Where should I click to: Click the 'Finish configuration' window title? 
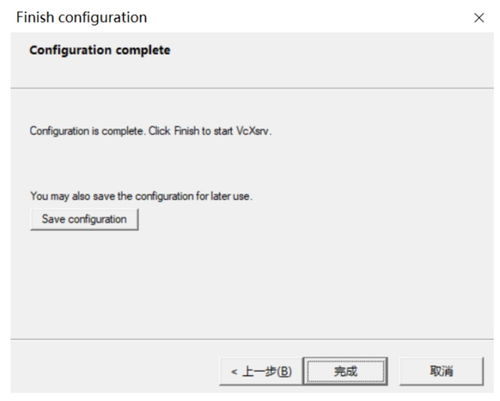pos(82,17)
